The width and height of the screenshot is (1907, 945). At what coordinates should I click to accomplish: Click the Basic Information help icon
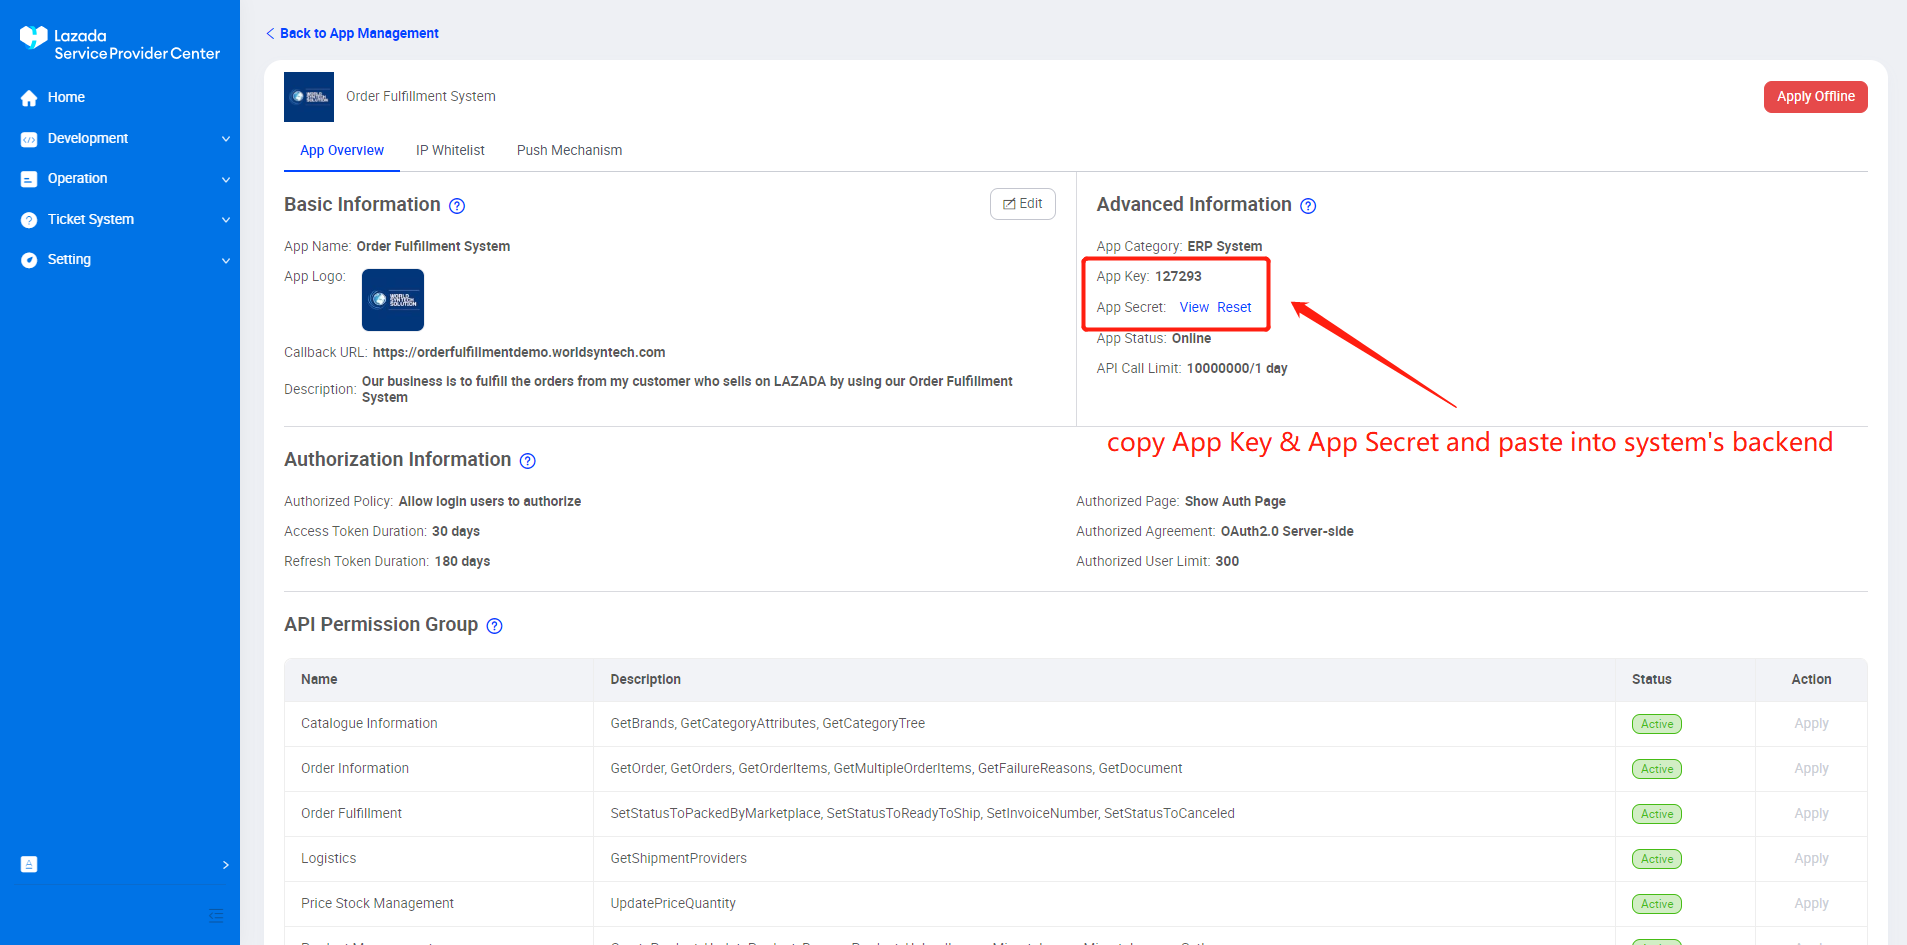(x=457, y=206)
